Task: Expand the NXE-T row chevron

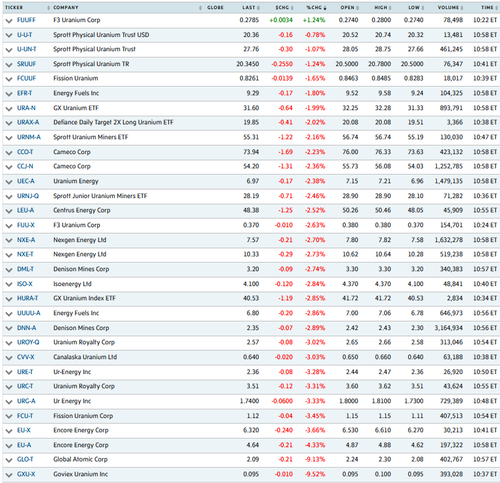Action: pos(9,255)
